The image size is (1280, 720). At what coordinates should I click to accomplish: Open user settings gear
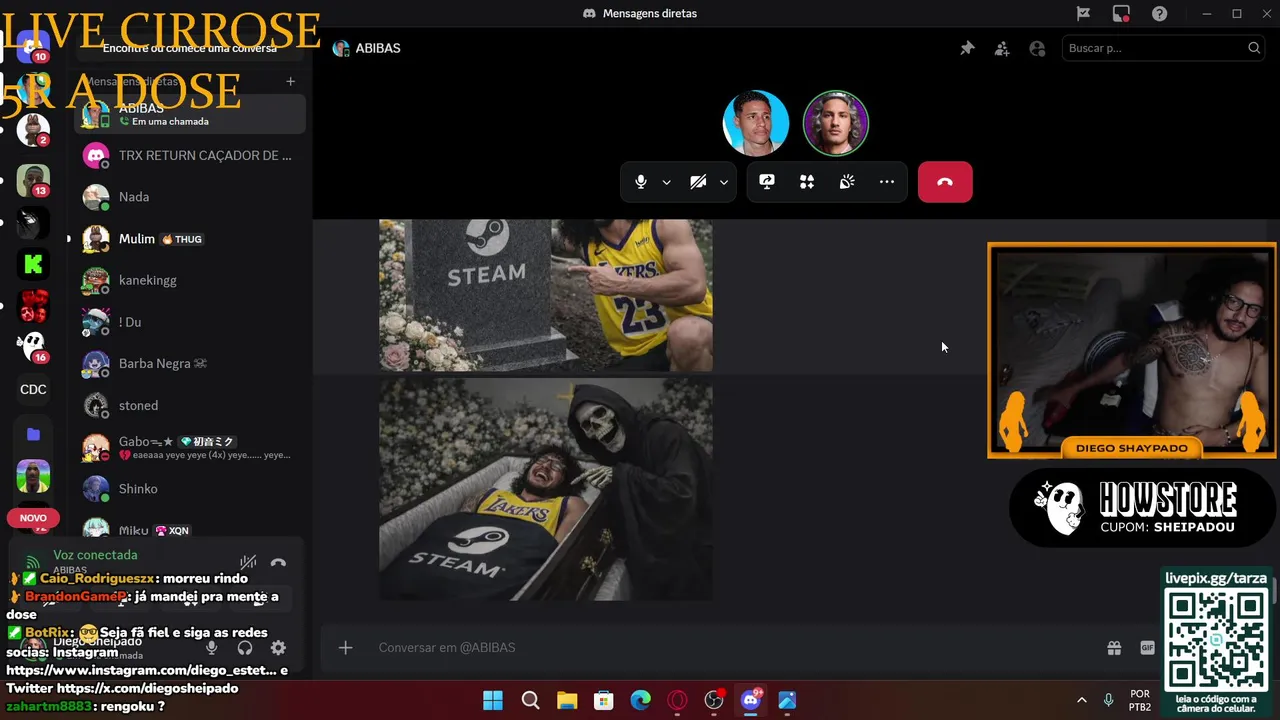(x=278, y=648)
